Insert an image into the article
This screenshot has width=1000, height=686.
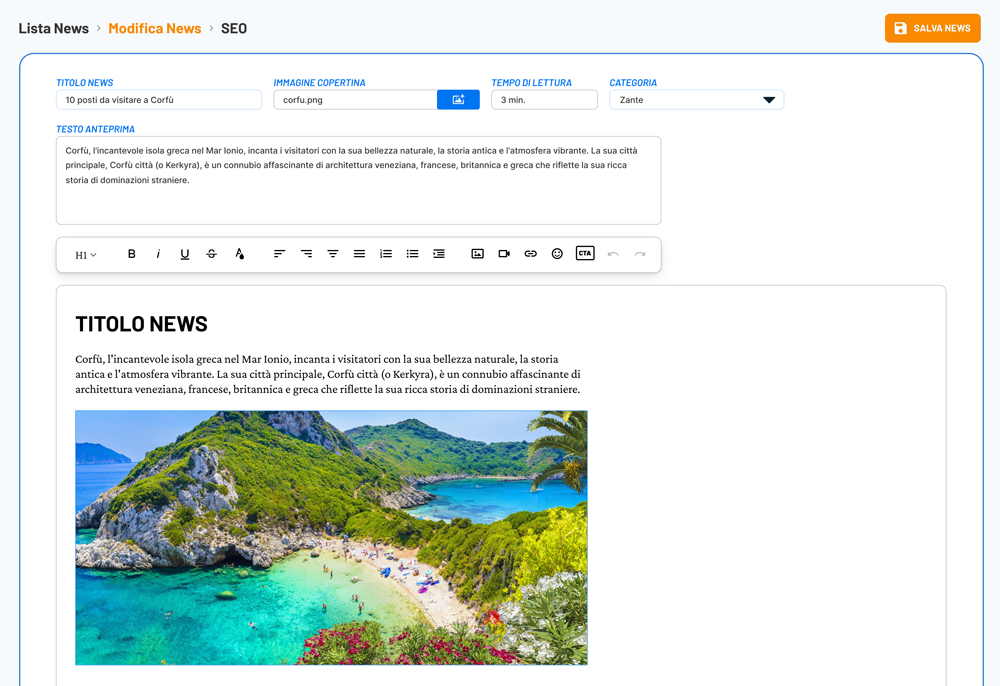pos(477,254)
